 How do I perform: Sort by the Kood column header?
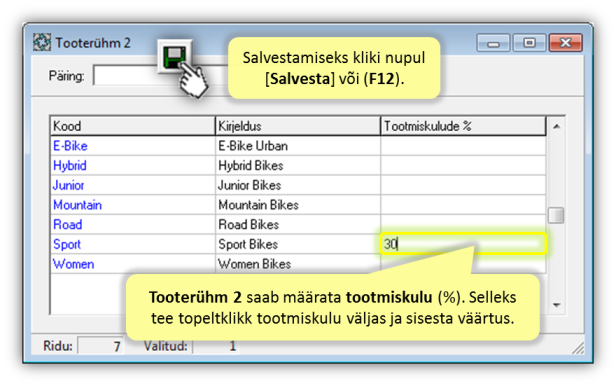pyautogui.click(x=133, y=126)
